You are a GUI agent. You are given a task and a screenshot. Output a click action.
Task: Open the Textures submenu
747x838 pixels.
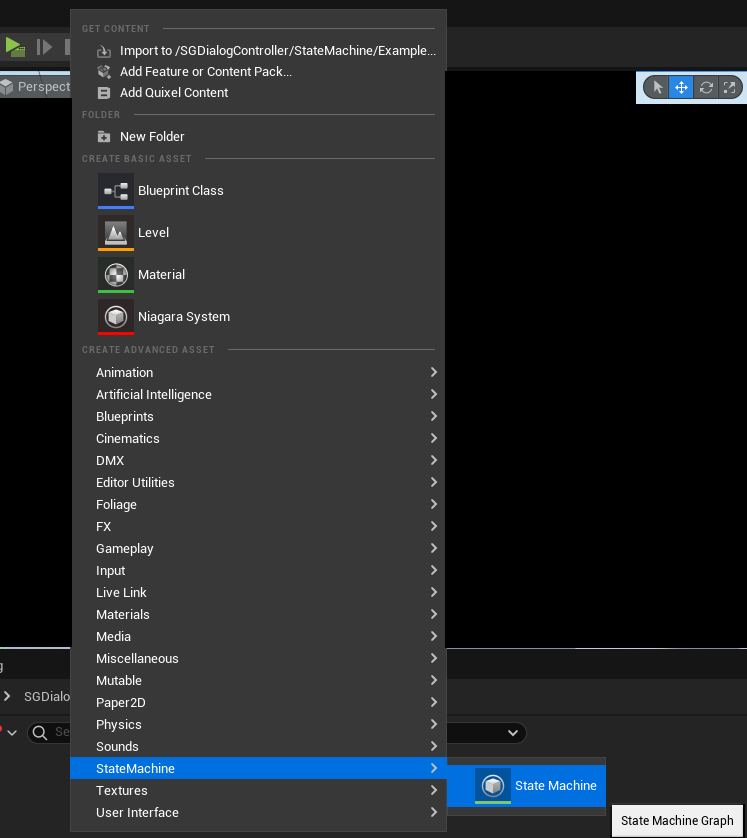[258, 790]
